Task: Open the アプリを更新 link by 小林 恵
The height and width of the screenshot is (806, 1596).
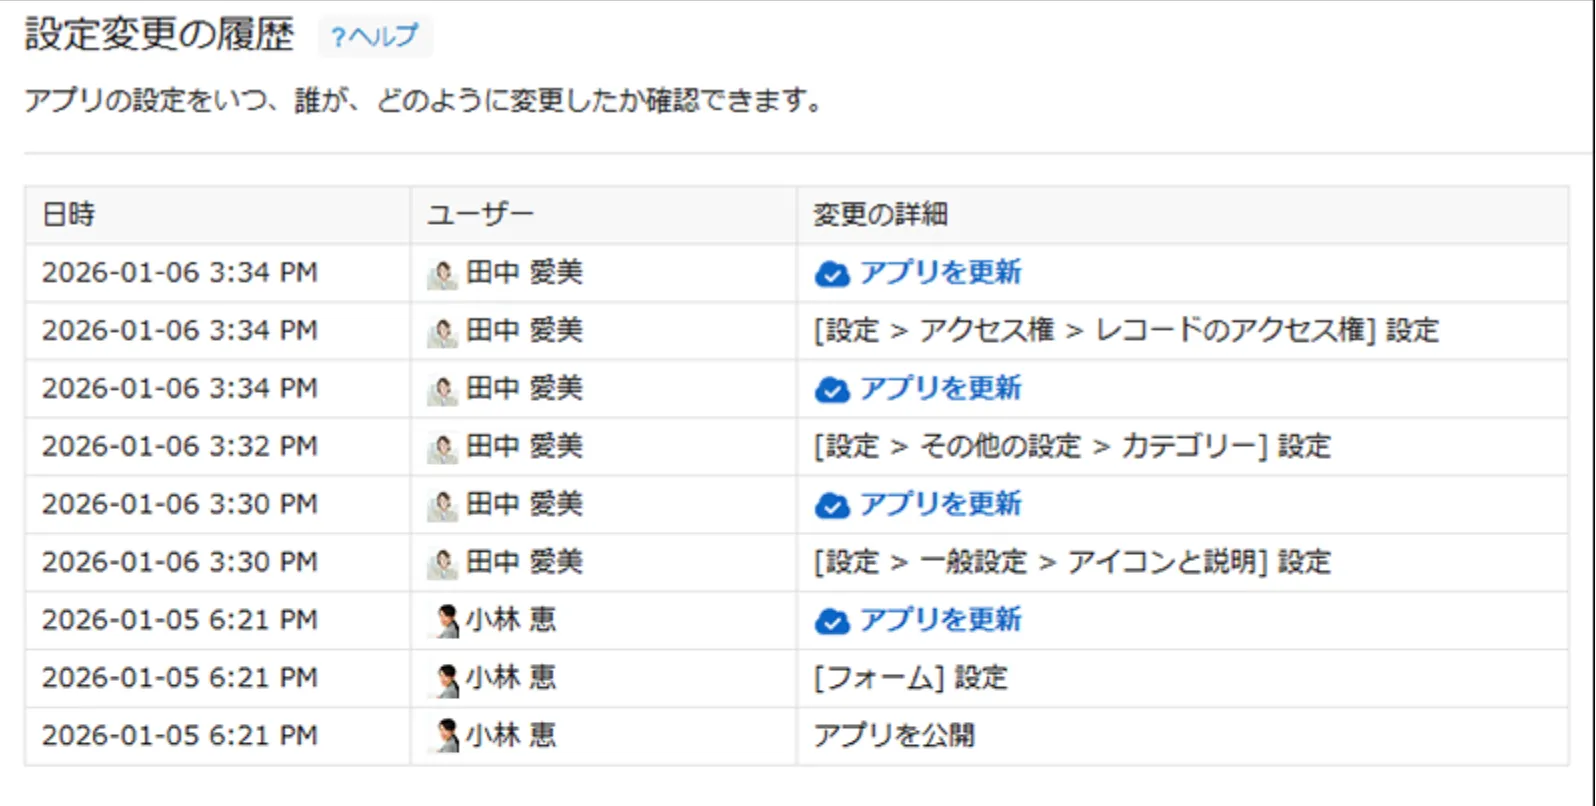Action: [x=940, y=620]
